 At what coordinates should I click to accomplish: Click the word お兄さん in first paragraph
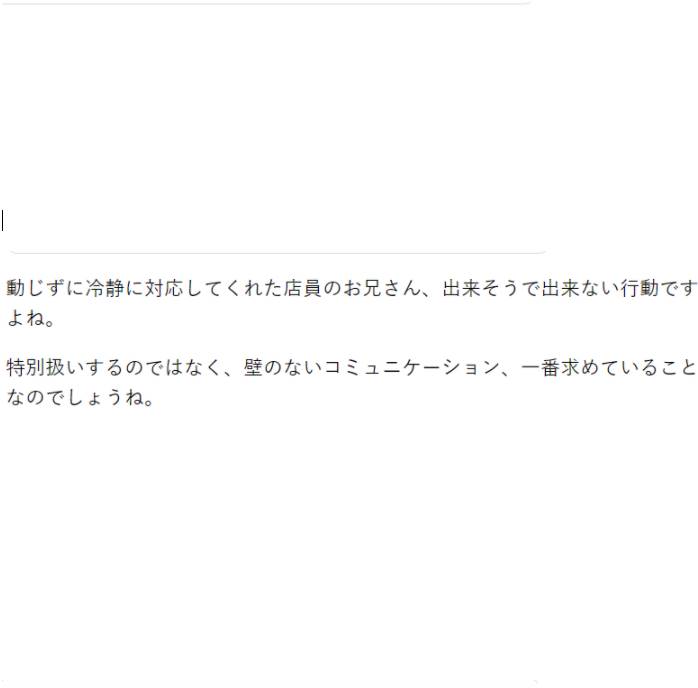382,288
